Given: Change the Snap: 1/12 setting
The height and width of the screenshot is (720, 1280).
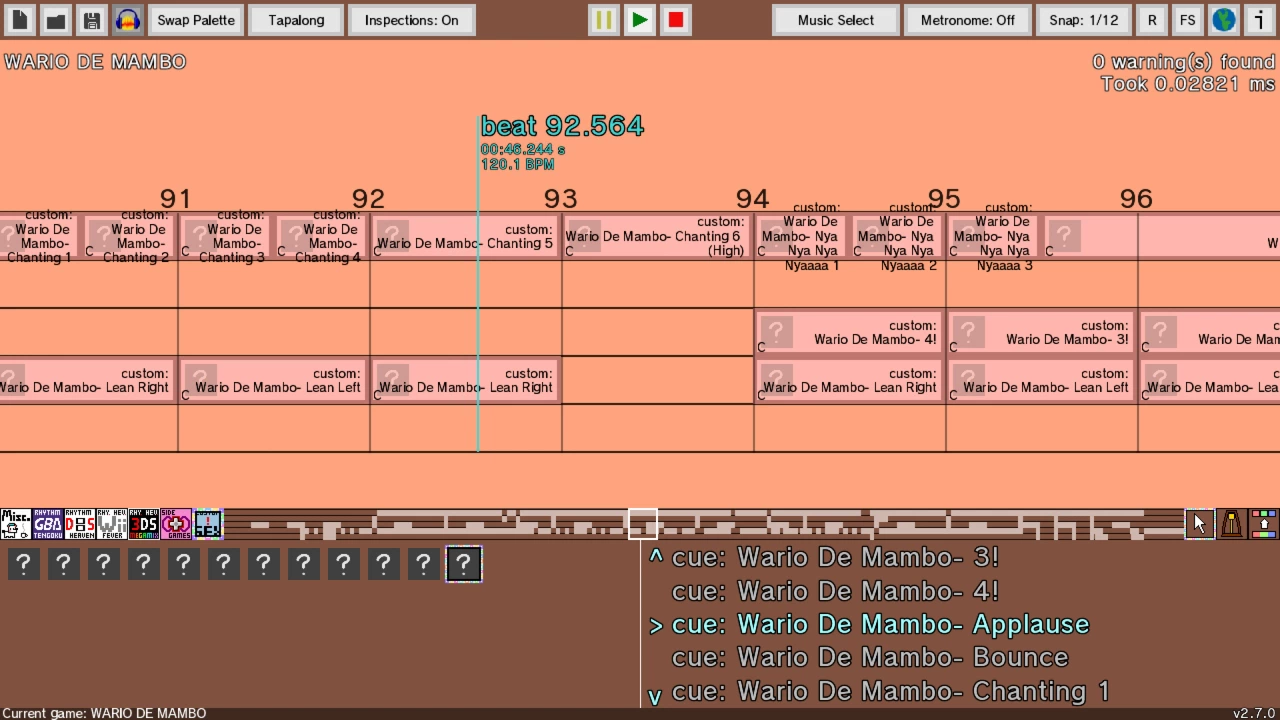Looking at the screenshot, I should pyautogui.click(x=1084, y=20).
